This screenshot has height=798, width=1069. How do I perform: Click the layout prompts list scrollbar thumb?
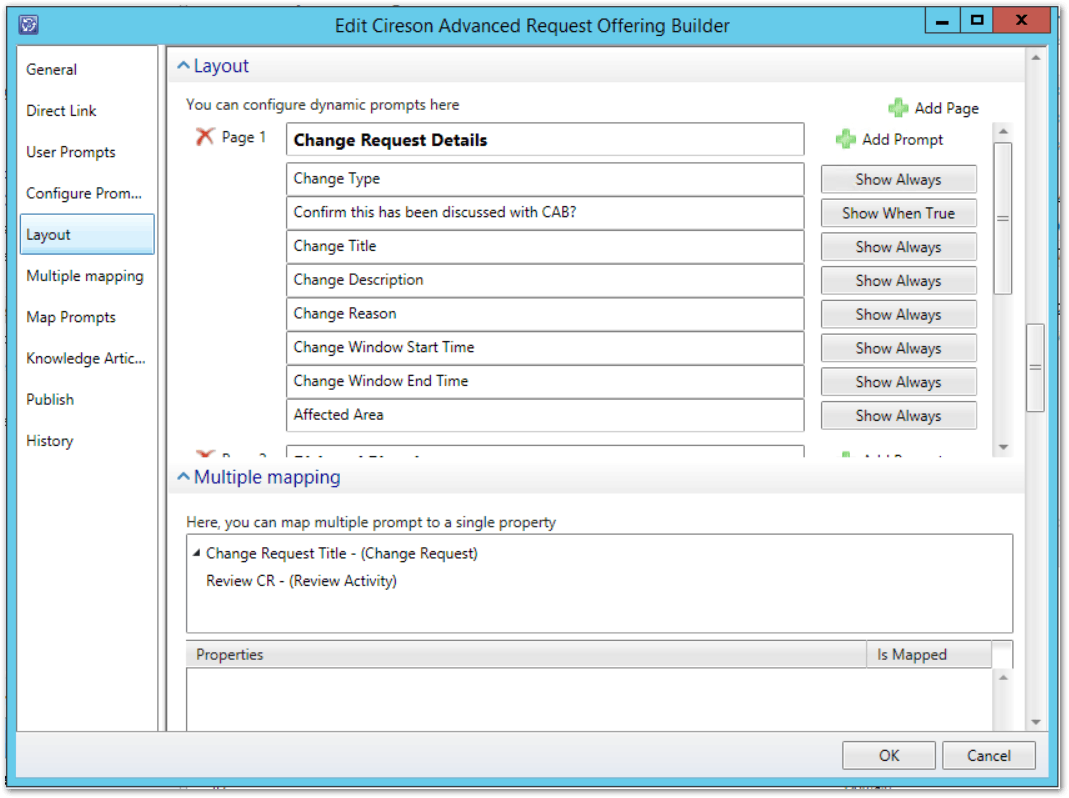point(1002,218)
